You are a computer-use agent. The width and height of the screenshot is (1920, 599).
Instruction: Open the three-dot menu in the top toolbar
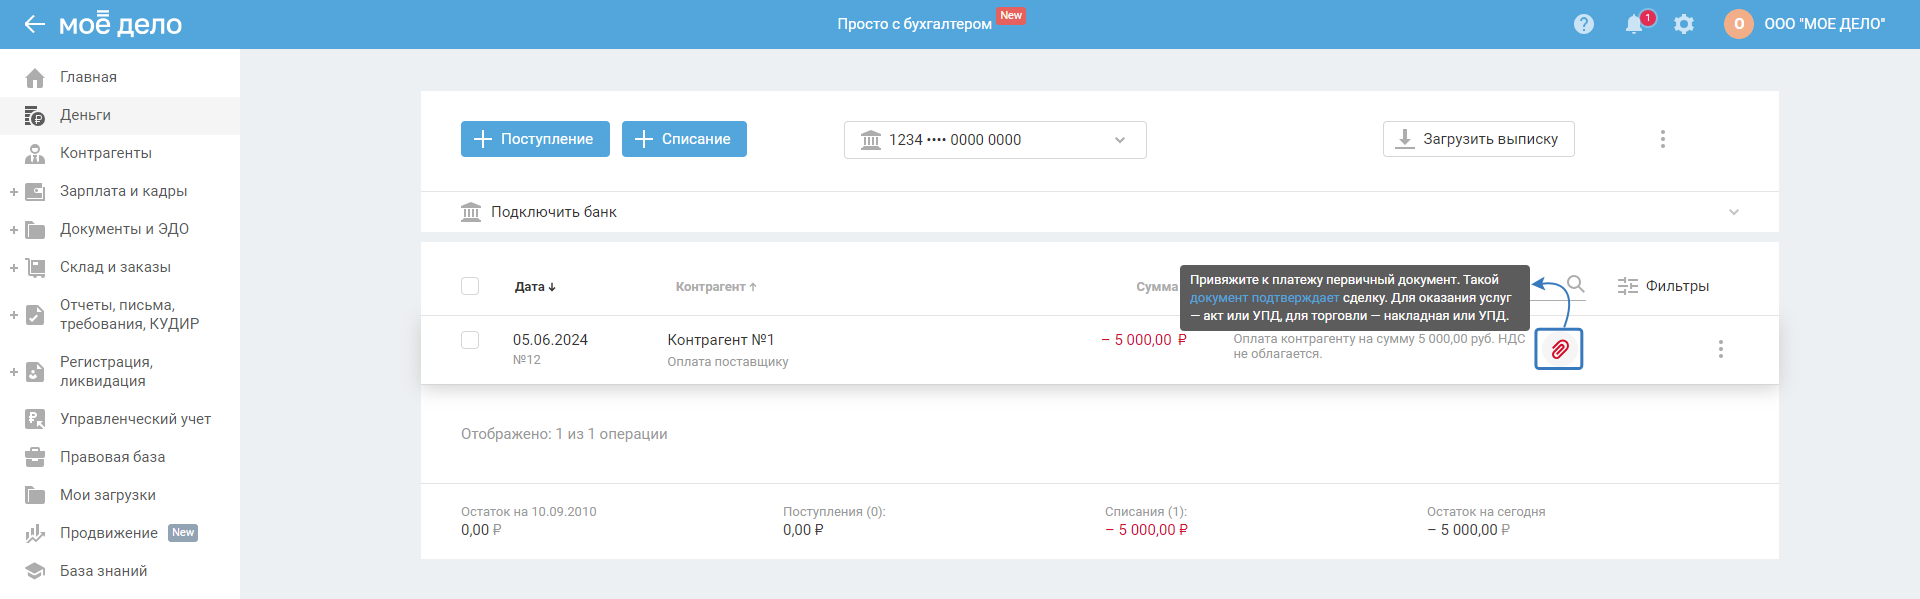[1663, 139]
